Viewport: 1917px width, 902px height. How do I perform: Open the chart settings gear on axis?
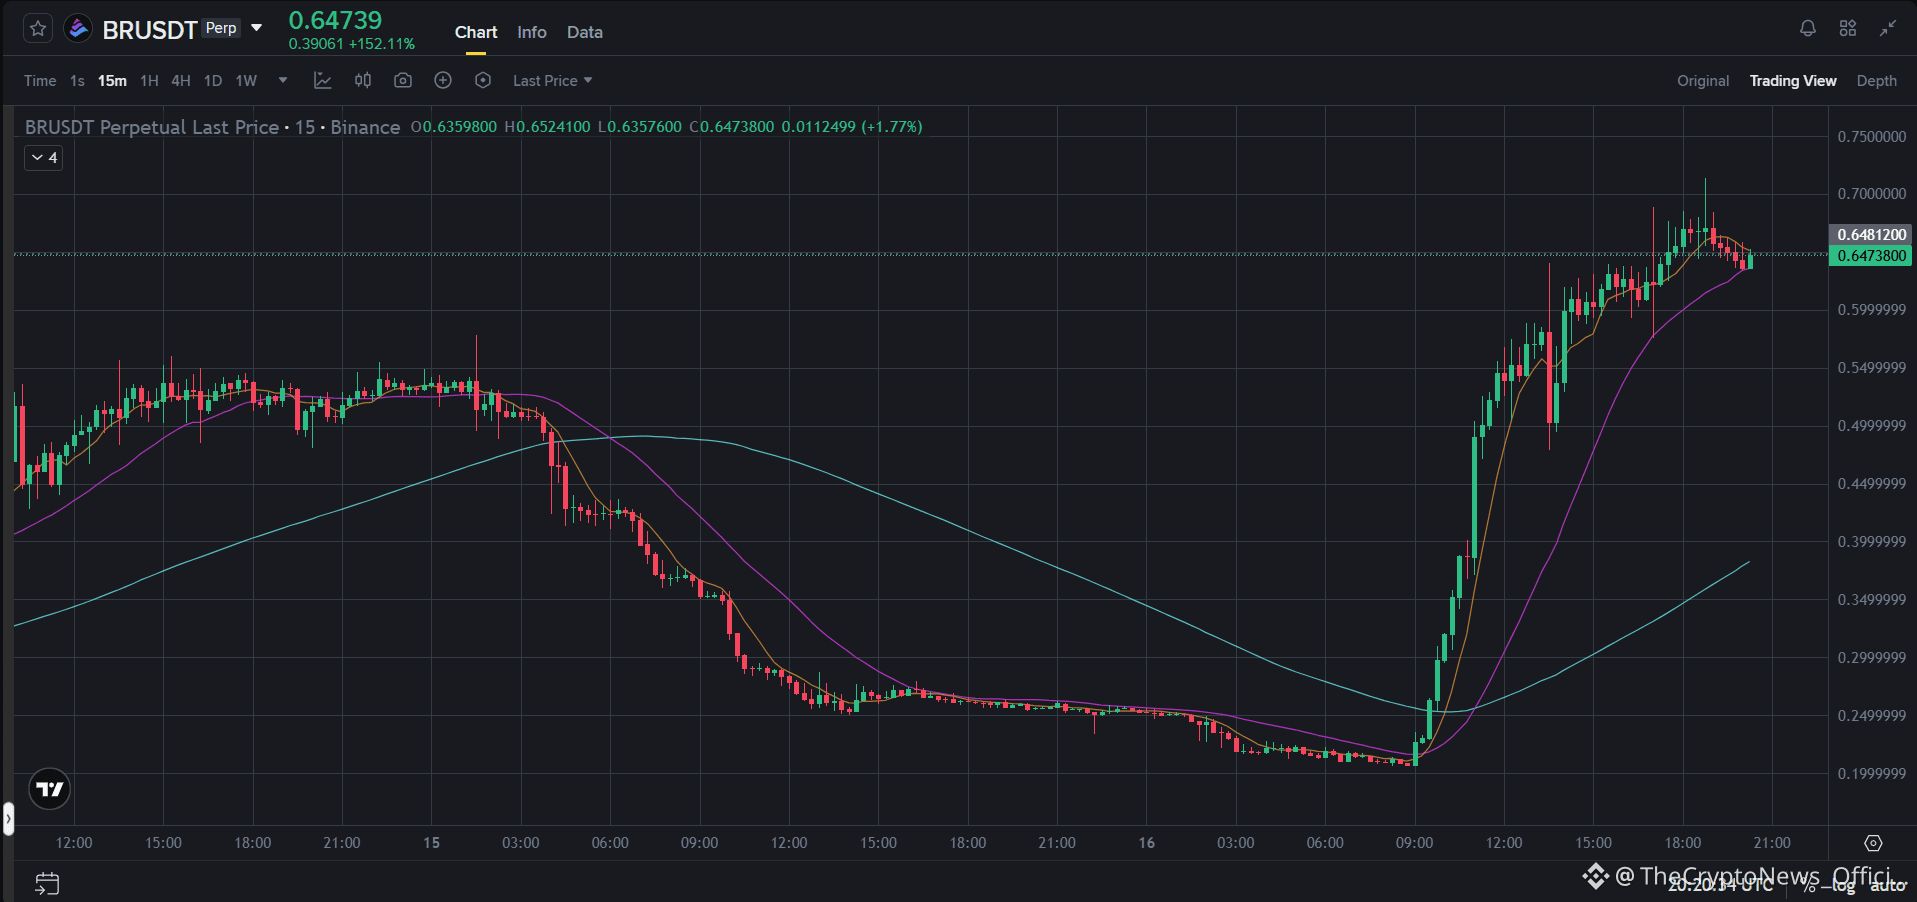point(1873,843)
